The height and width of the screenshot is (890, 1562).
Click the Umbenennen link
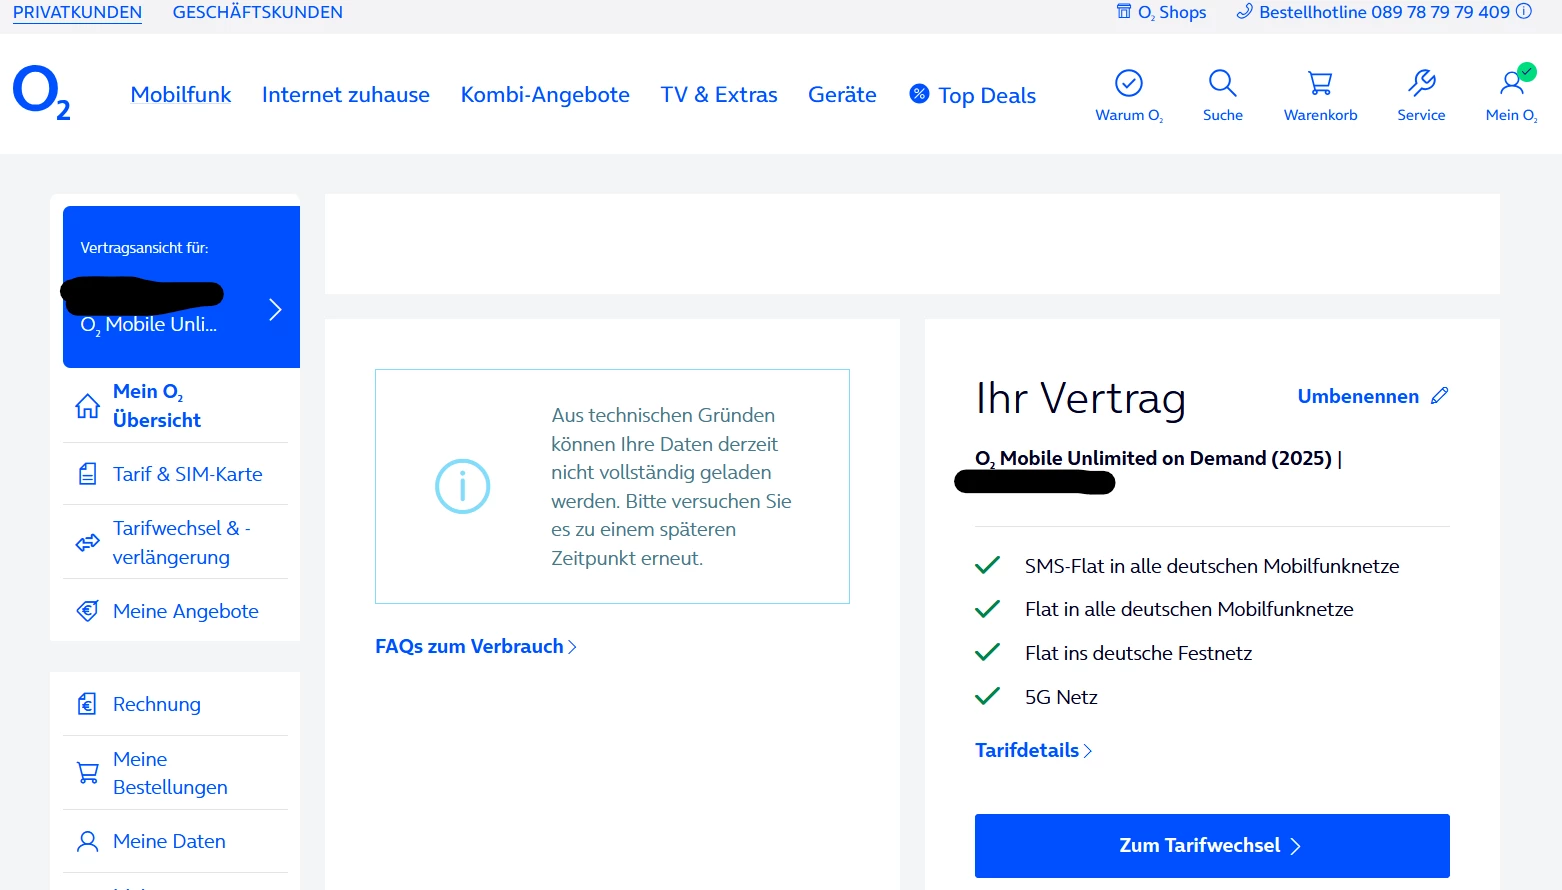(x=1358, y=396)
